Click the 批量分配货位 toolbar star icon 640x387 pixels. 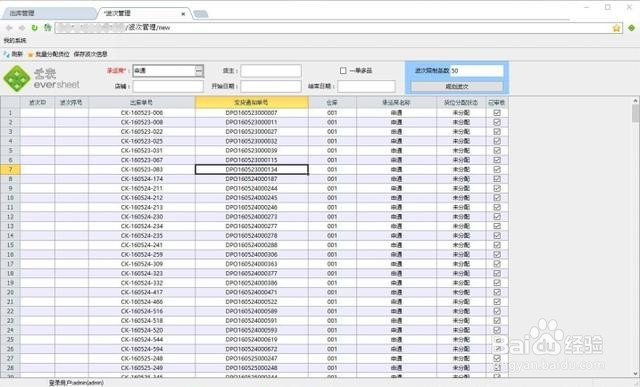point(30,54)
